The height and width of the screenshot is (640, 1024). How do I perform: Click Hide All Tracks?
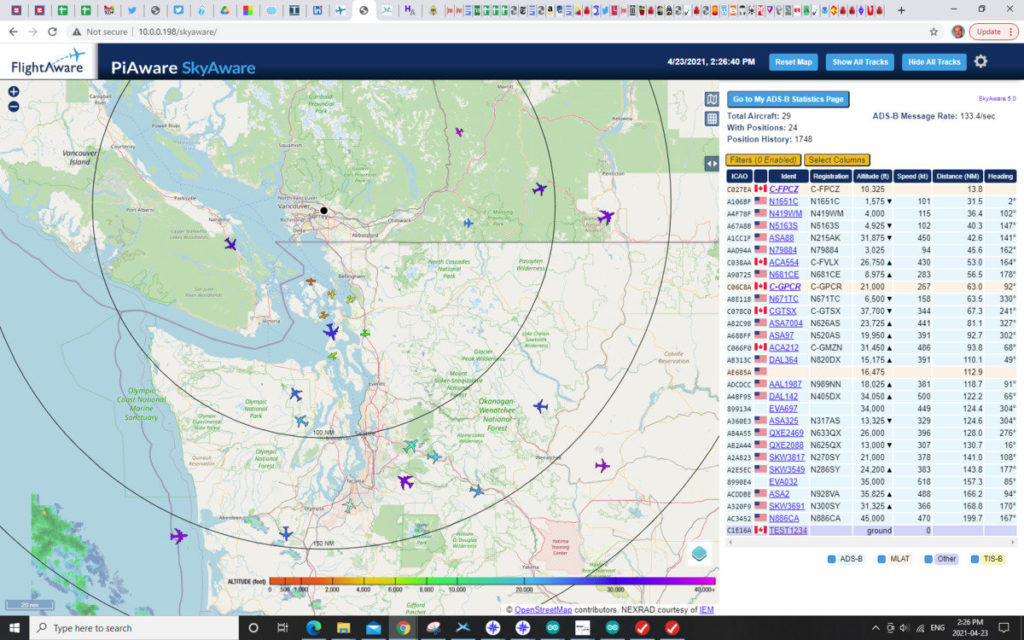point(934,62)
